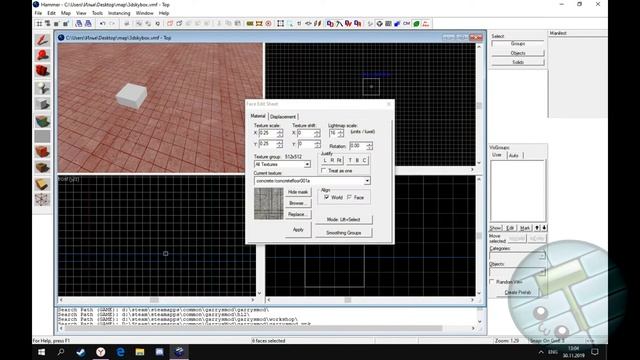Select the red Camera tool
Image resolution: width=640 pixels, height=360 pixels.
click(x=42, y=71)
